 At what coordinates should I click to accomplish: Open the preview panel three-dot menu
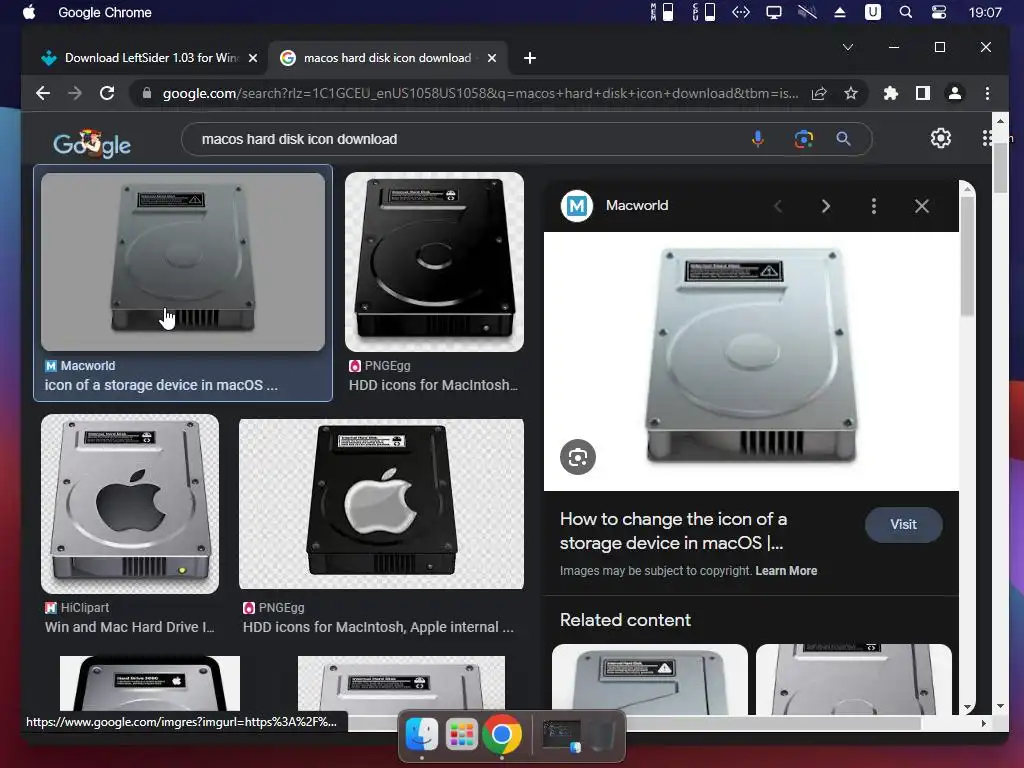(874, 206)
